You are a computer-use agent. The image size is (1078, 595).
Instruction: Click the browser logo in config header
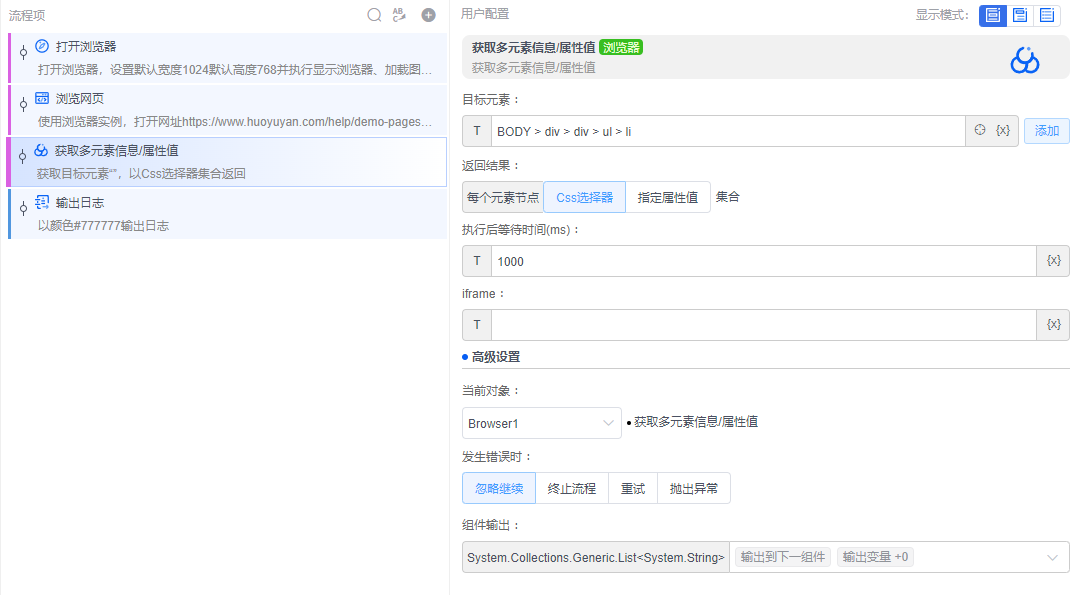click(x=1024, y=60)
